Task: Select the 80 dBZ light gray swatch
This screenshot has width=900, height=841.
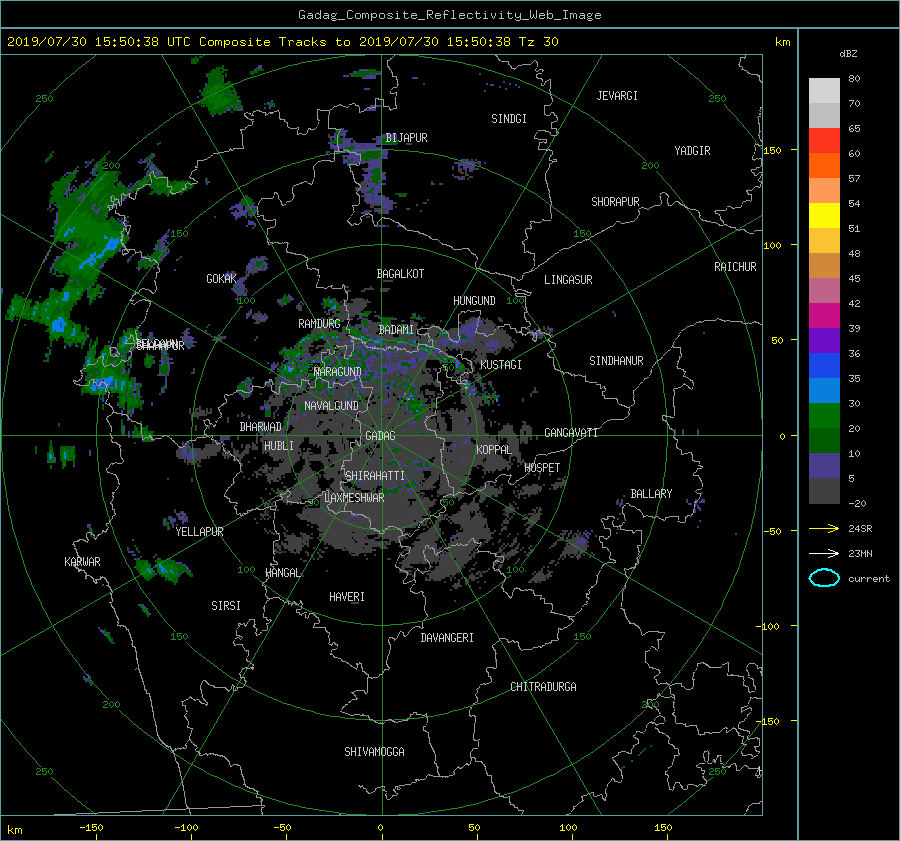Action: (824, 90)
